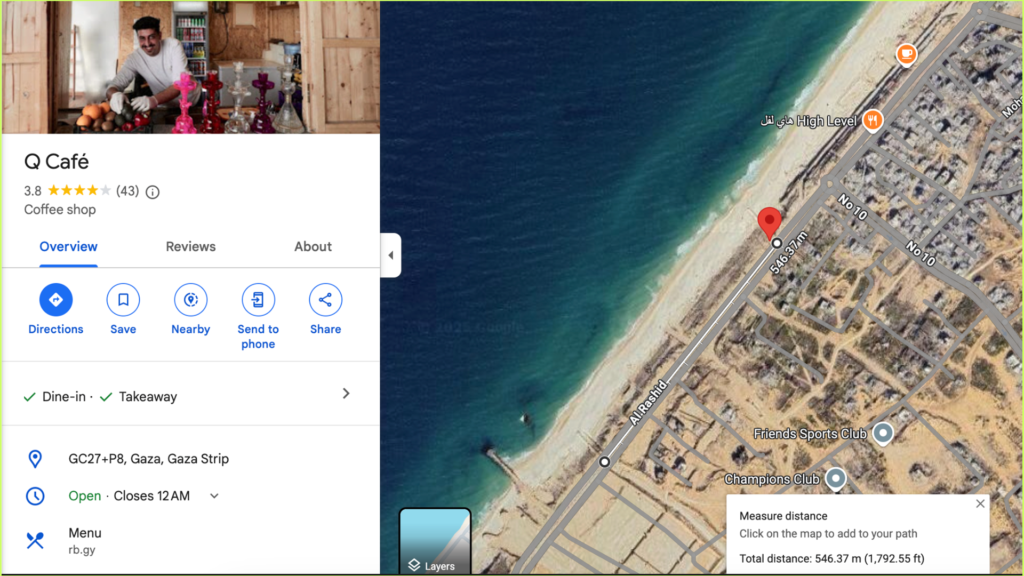
Task: Open the Layers map switcher
Action: 435,541
